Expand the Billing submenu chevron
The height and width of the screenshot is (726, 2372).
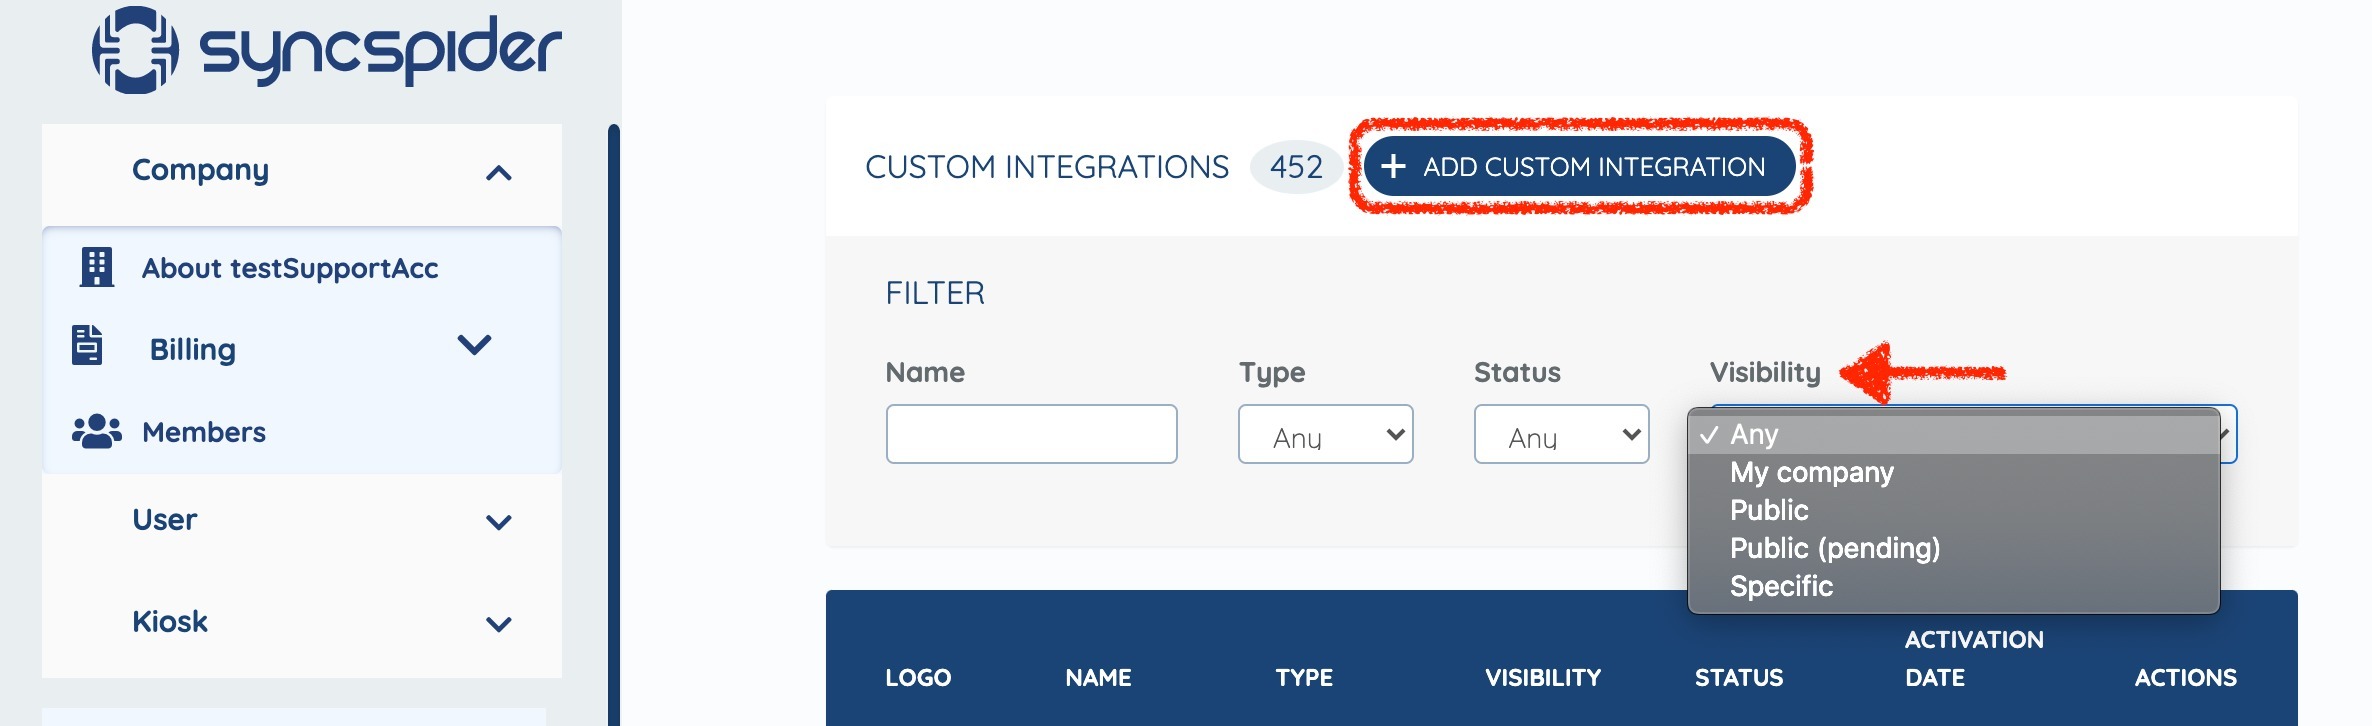point(474,345)
